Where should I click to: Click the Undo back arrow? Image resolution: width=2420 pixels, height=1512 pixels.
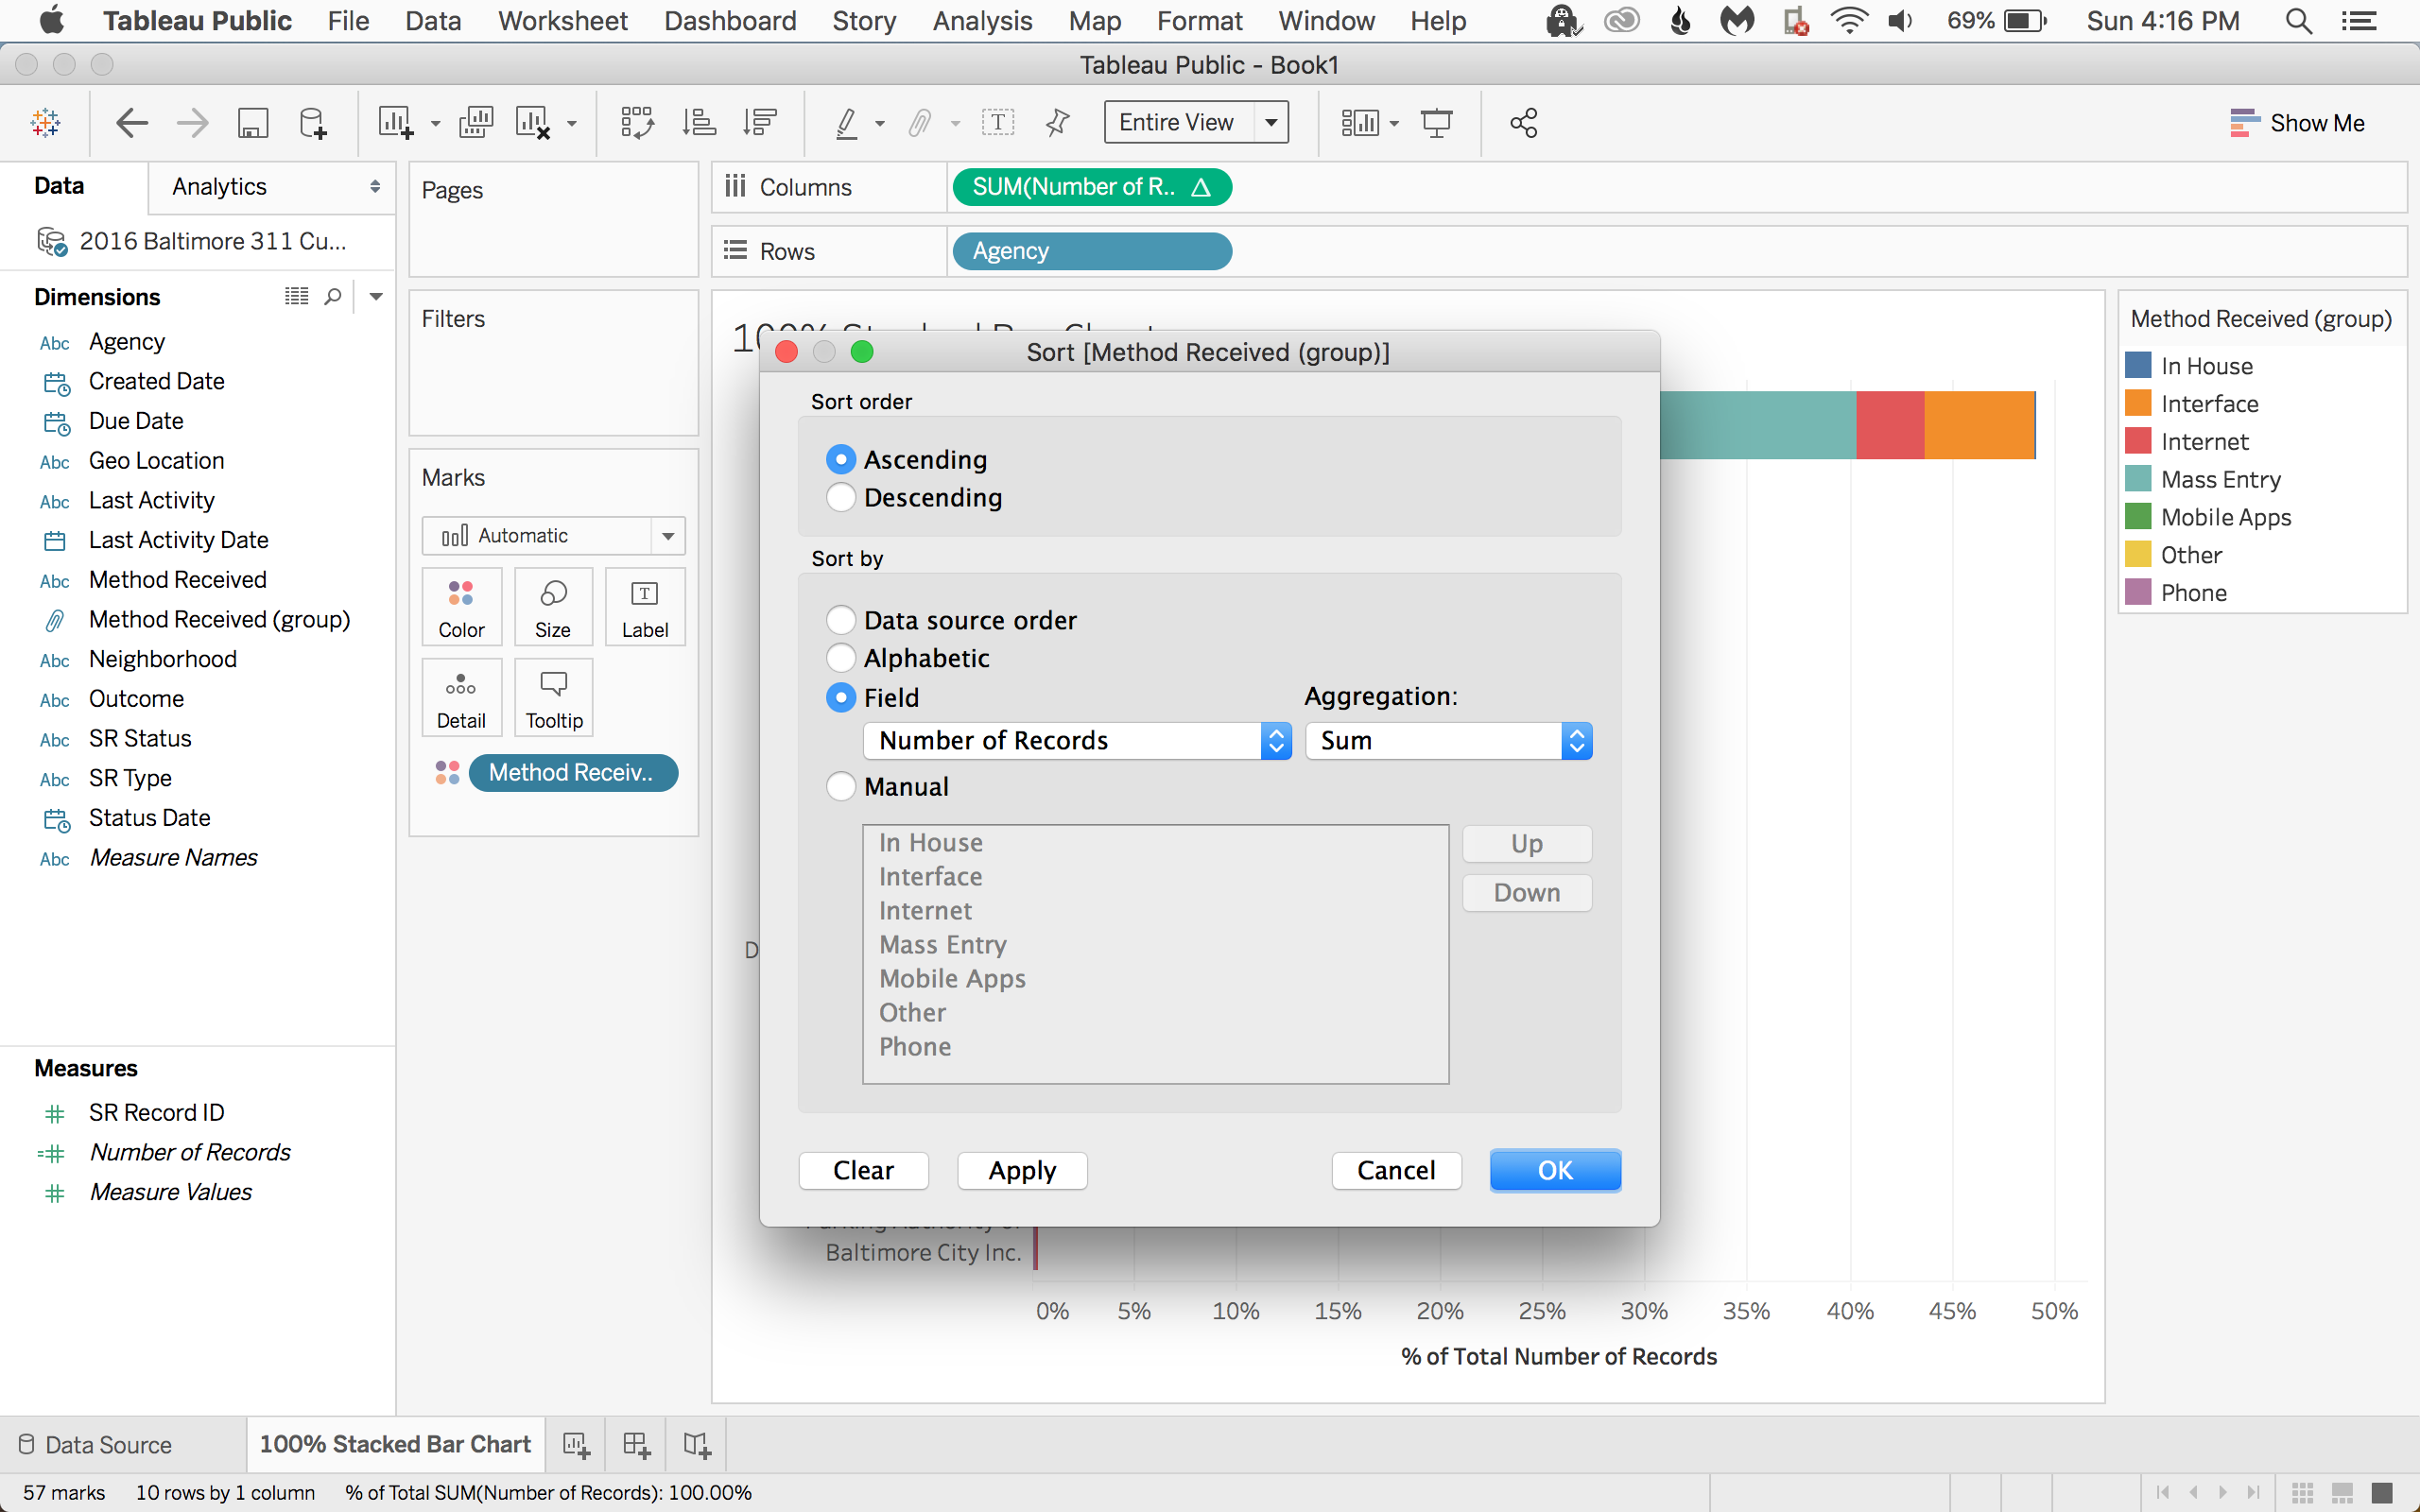tap(132, 123)
